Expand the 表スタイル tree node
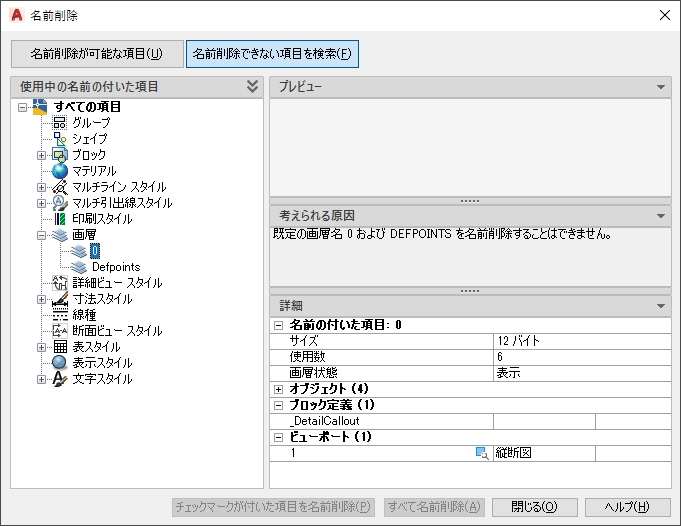Viewport: 681px width, 526px height. [41, 347]
